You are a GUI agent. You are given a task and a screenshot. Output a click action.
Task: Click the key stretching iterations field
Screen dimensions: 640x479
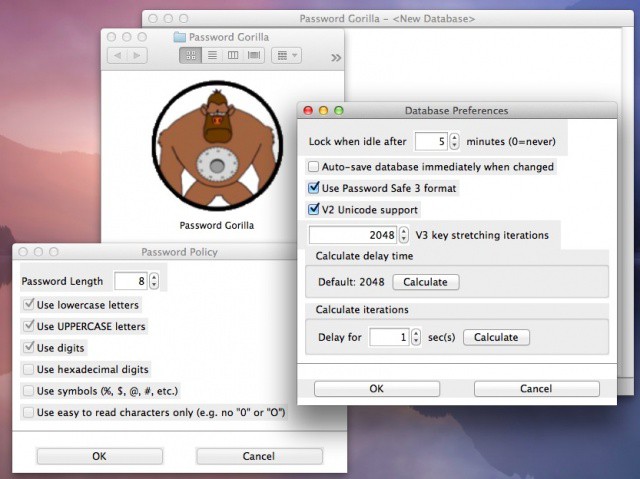coord(352,236)
